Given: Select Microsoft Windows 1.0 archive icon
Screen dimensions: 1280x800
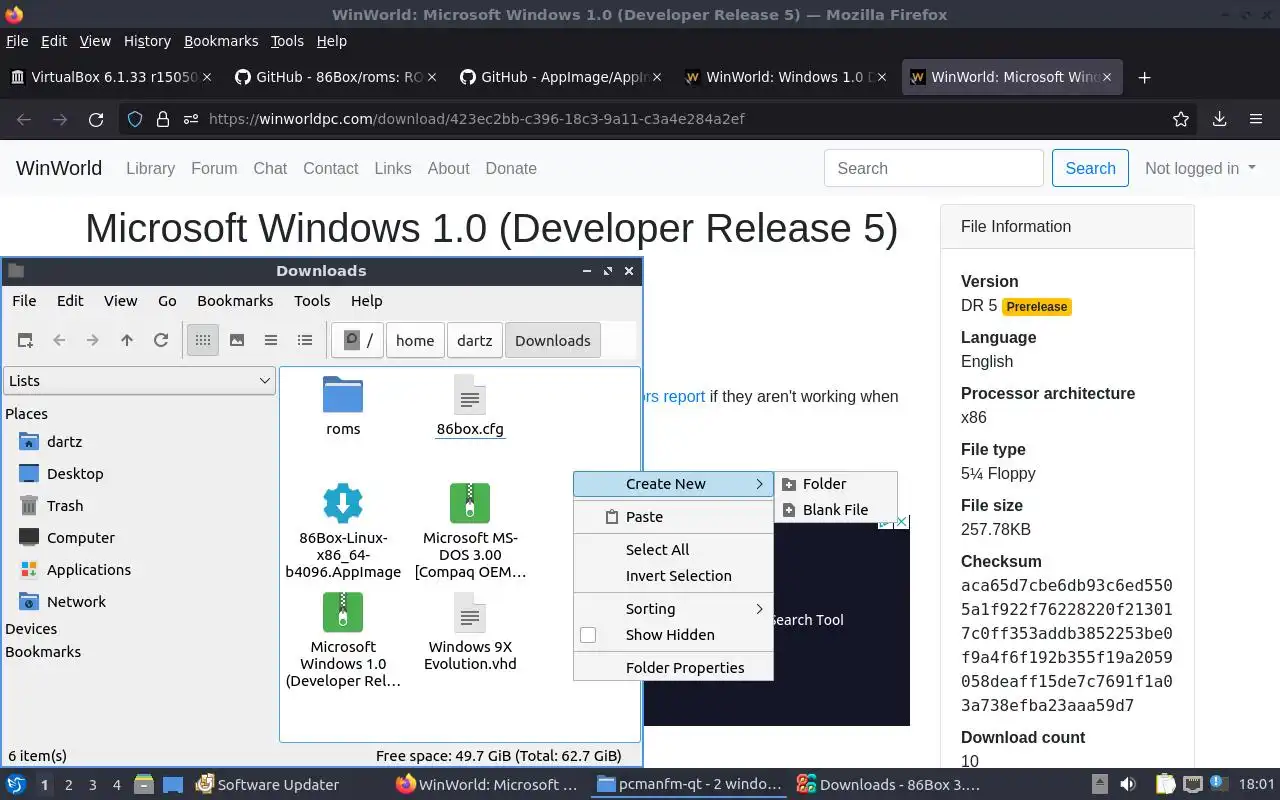Looking at the screenshot, I should [x=343, y=612].
